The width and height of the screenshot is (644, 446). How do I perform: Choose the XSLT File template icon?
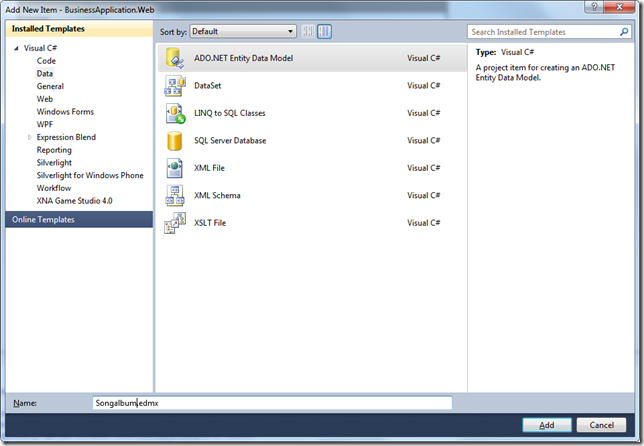175,223
